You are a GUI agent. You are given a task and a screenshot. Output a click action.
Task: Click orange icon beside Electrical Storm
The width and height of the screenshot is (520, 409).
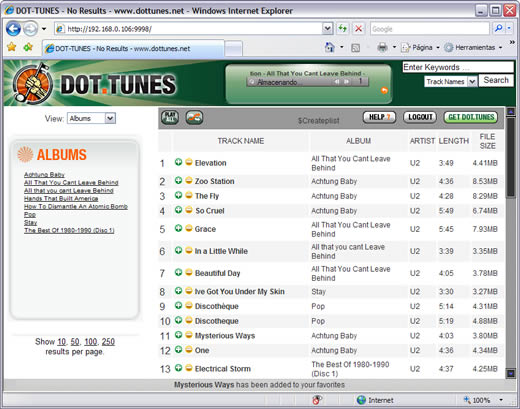coord(189,368)
